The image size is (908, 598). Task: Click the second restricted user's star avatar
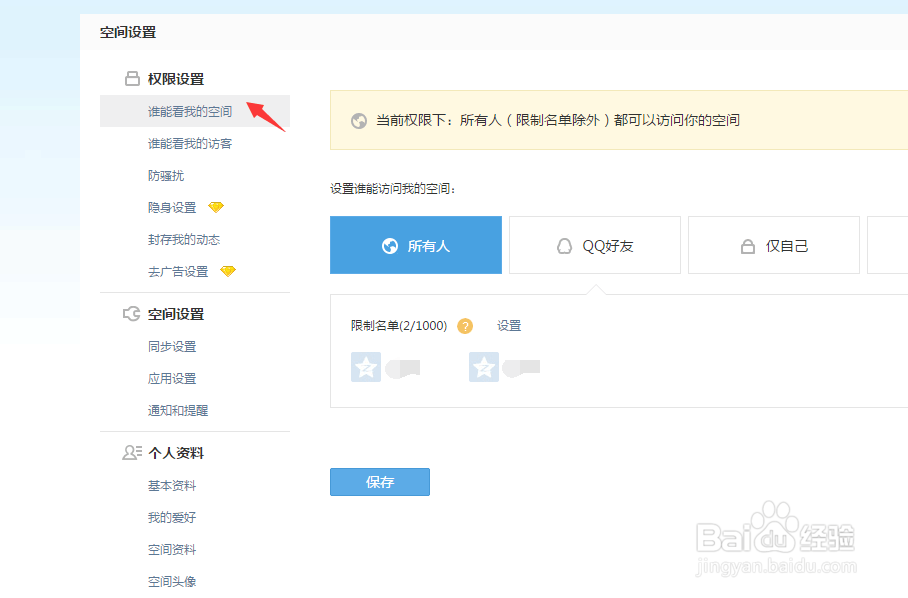(x=484, y=367)
